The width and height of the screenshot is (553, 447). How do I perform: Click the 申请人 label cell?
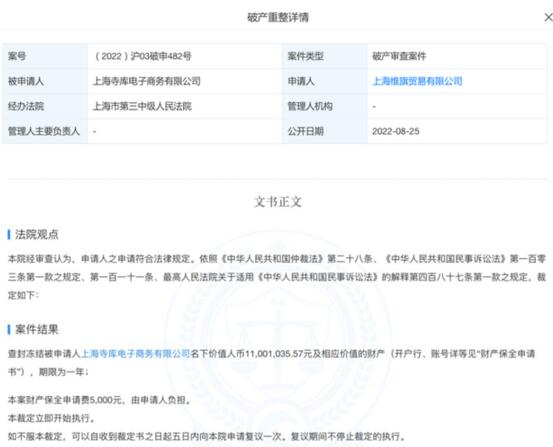coord(325,81)
